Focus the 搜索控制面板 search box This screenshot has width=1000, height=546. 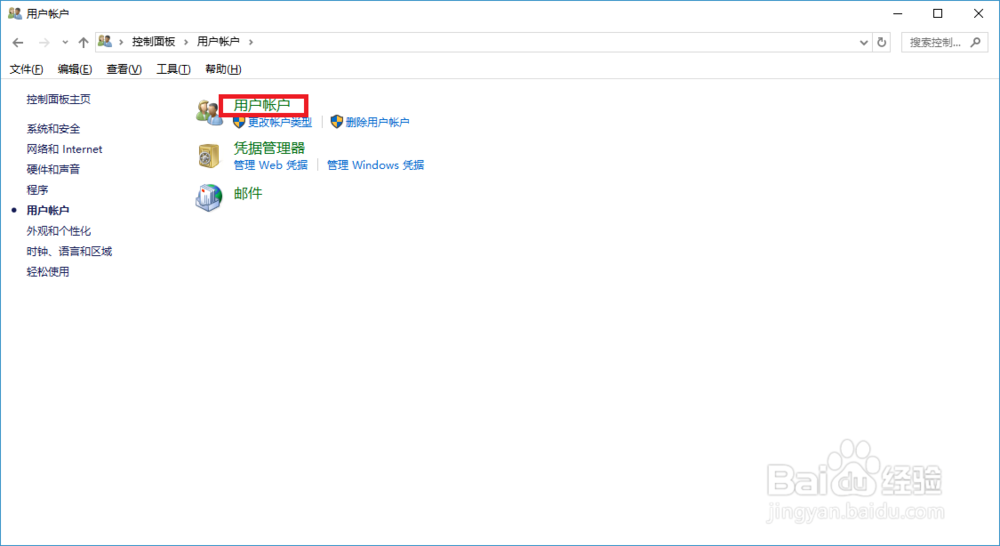click(x=945, y=43)
